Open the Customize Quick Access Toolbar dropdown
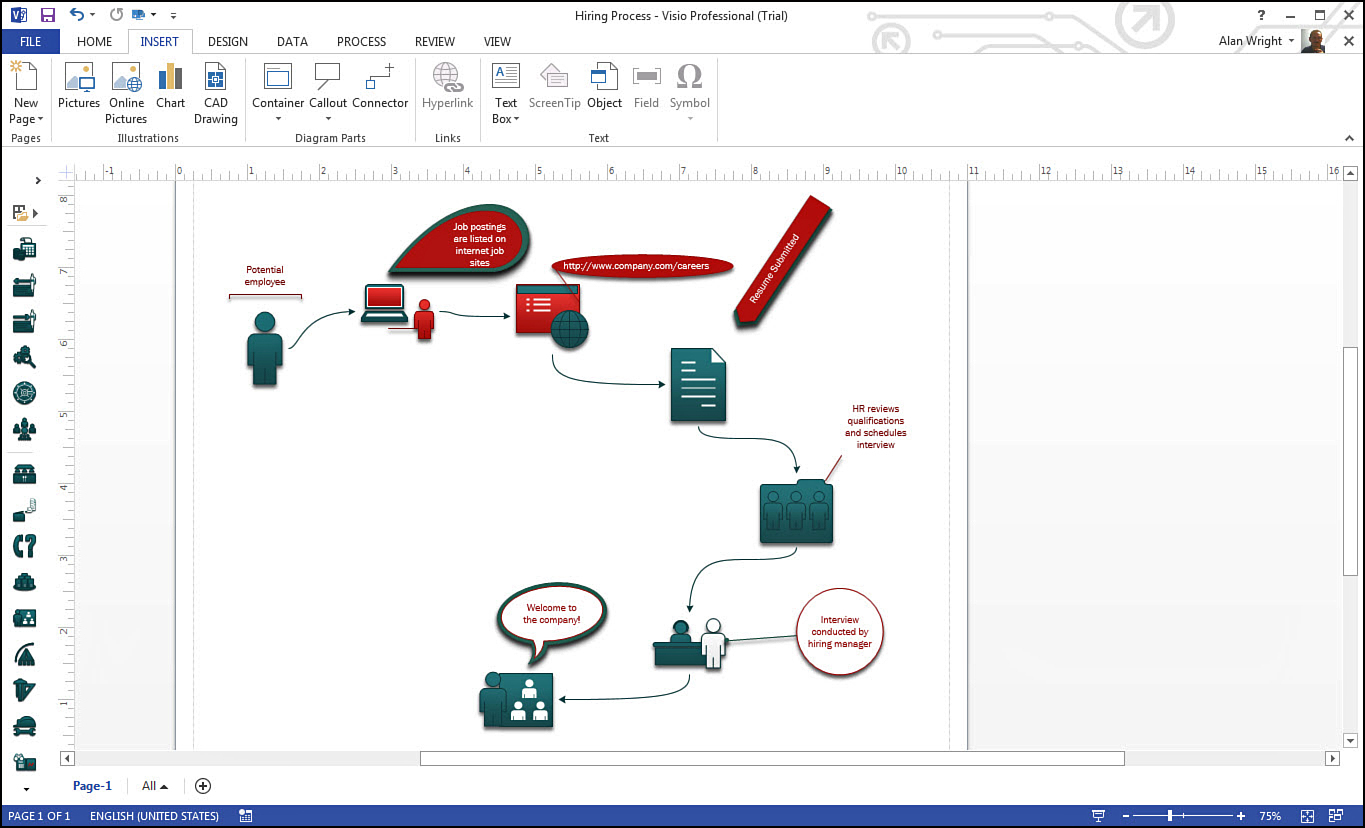 pos(173,16)
